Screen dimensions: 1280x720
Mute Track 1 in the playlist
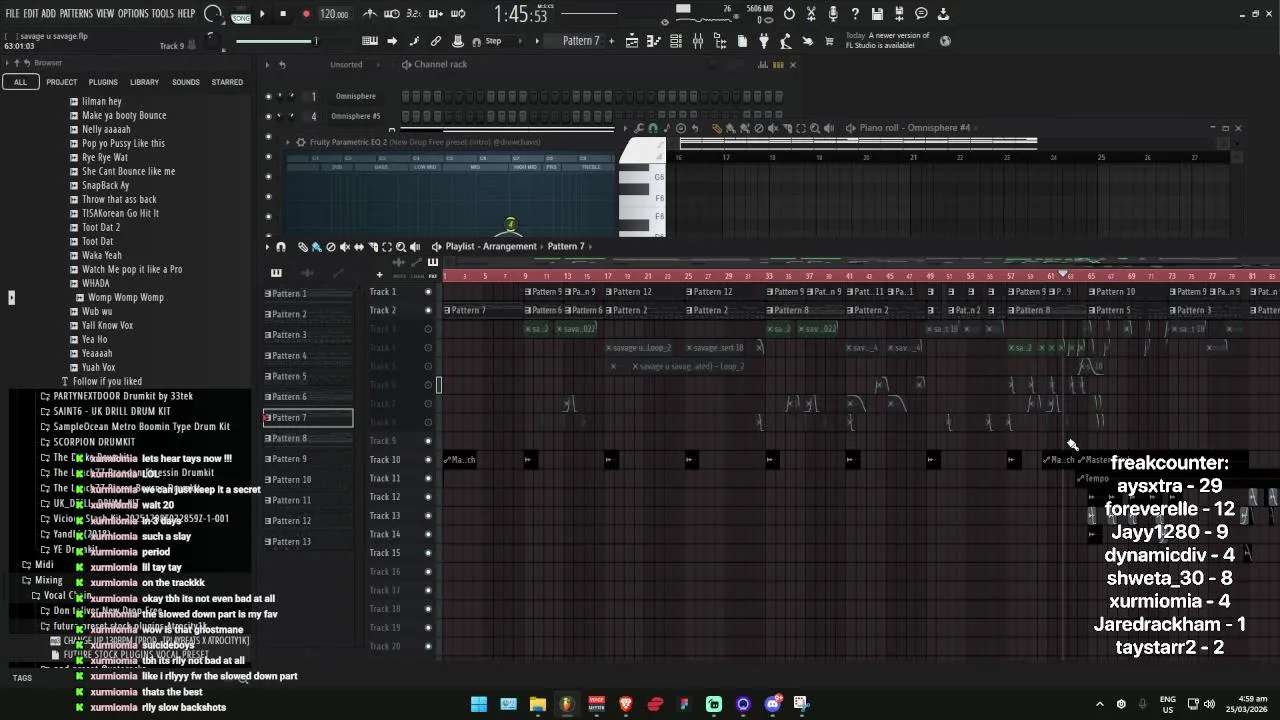tap(428, 292)
